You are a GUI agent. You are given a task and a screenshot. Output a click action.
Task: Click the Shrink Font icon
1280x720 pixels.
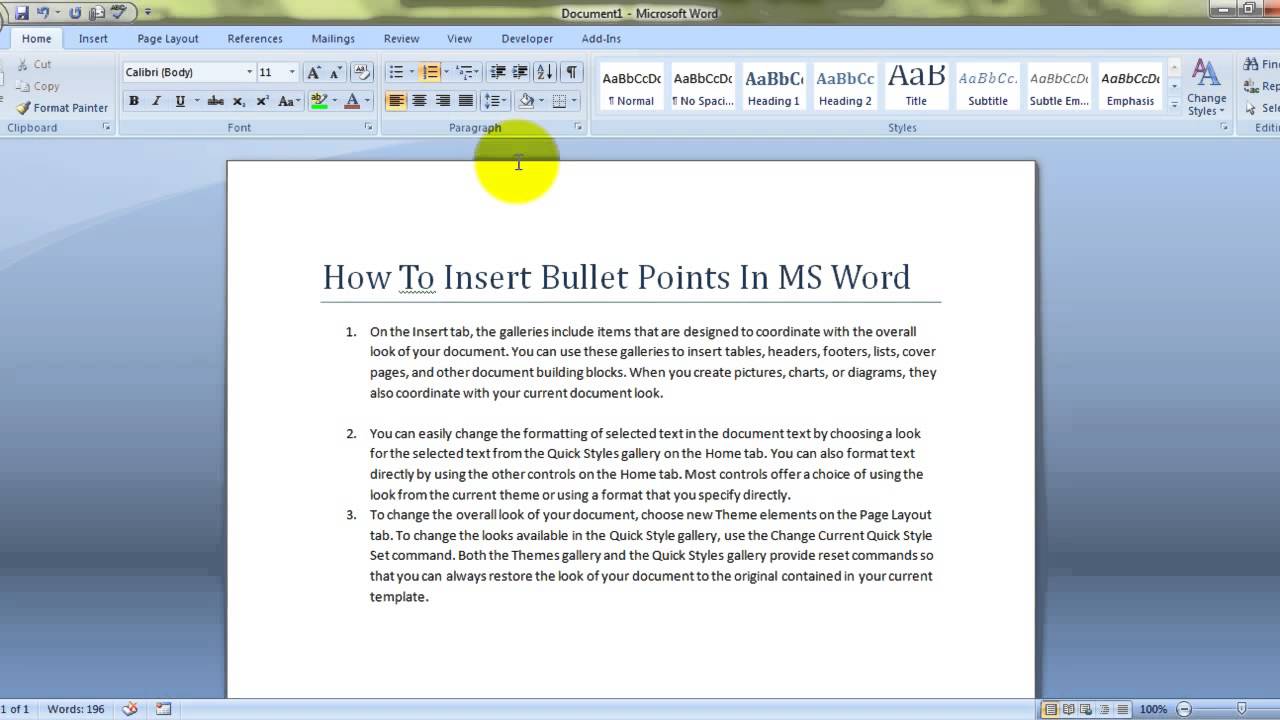[x=336, y=72]
